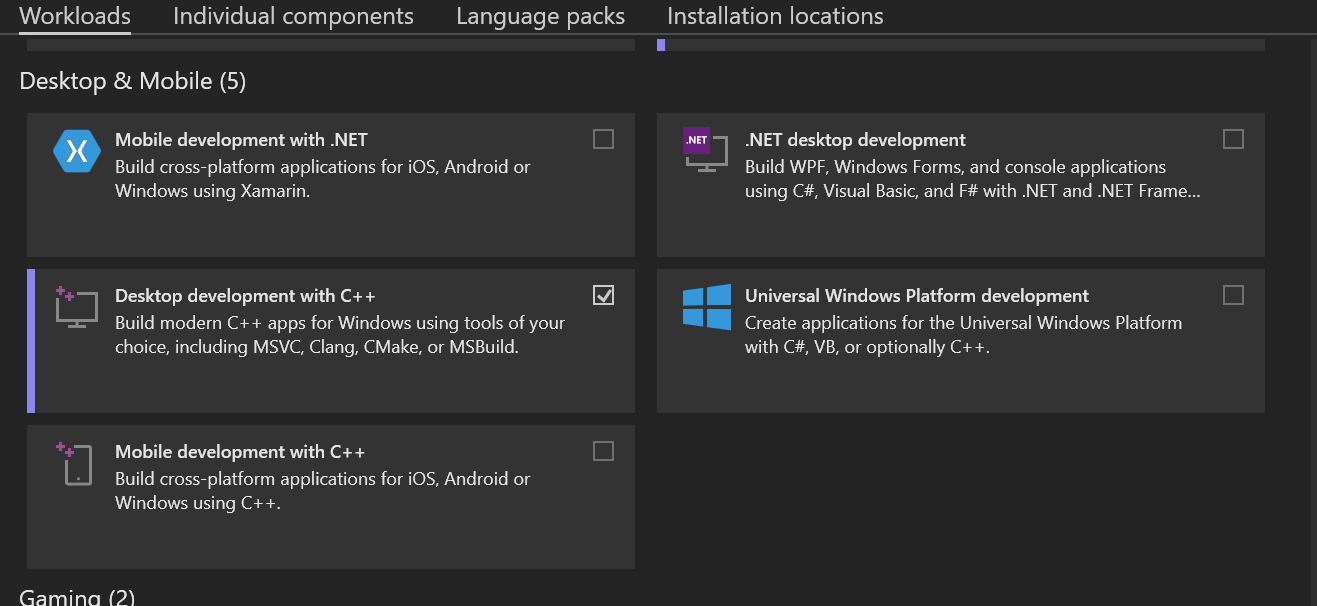Click the Desktop development with C++ title
This screenshot has width=1317, height=606.
[x=245, y=296]
